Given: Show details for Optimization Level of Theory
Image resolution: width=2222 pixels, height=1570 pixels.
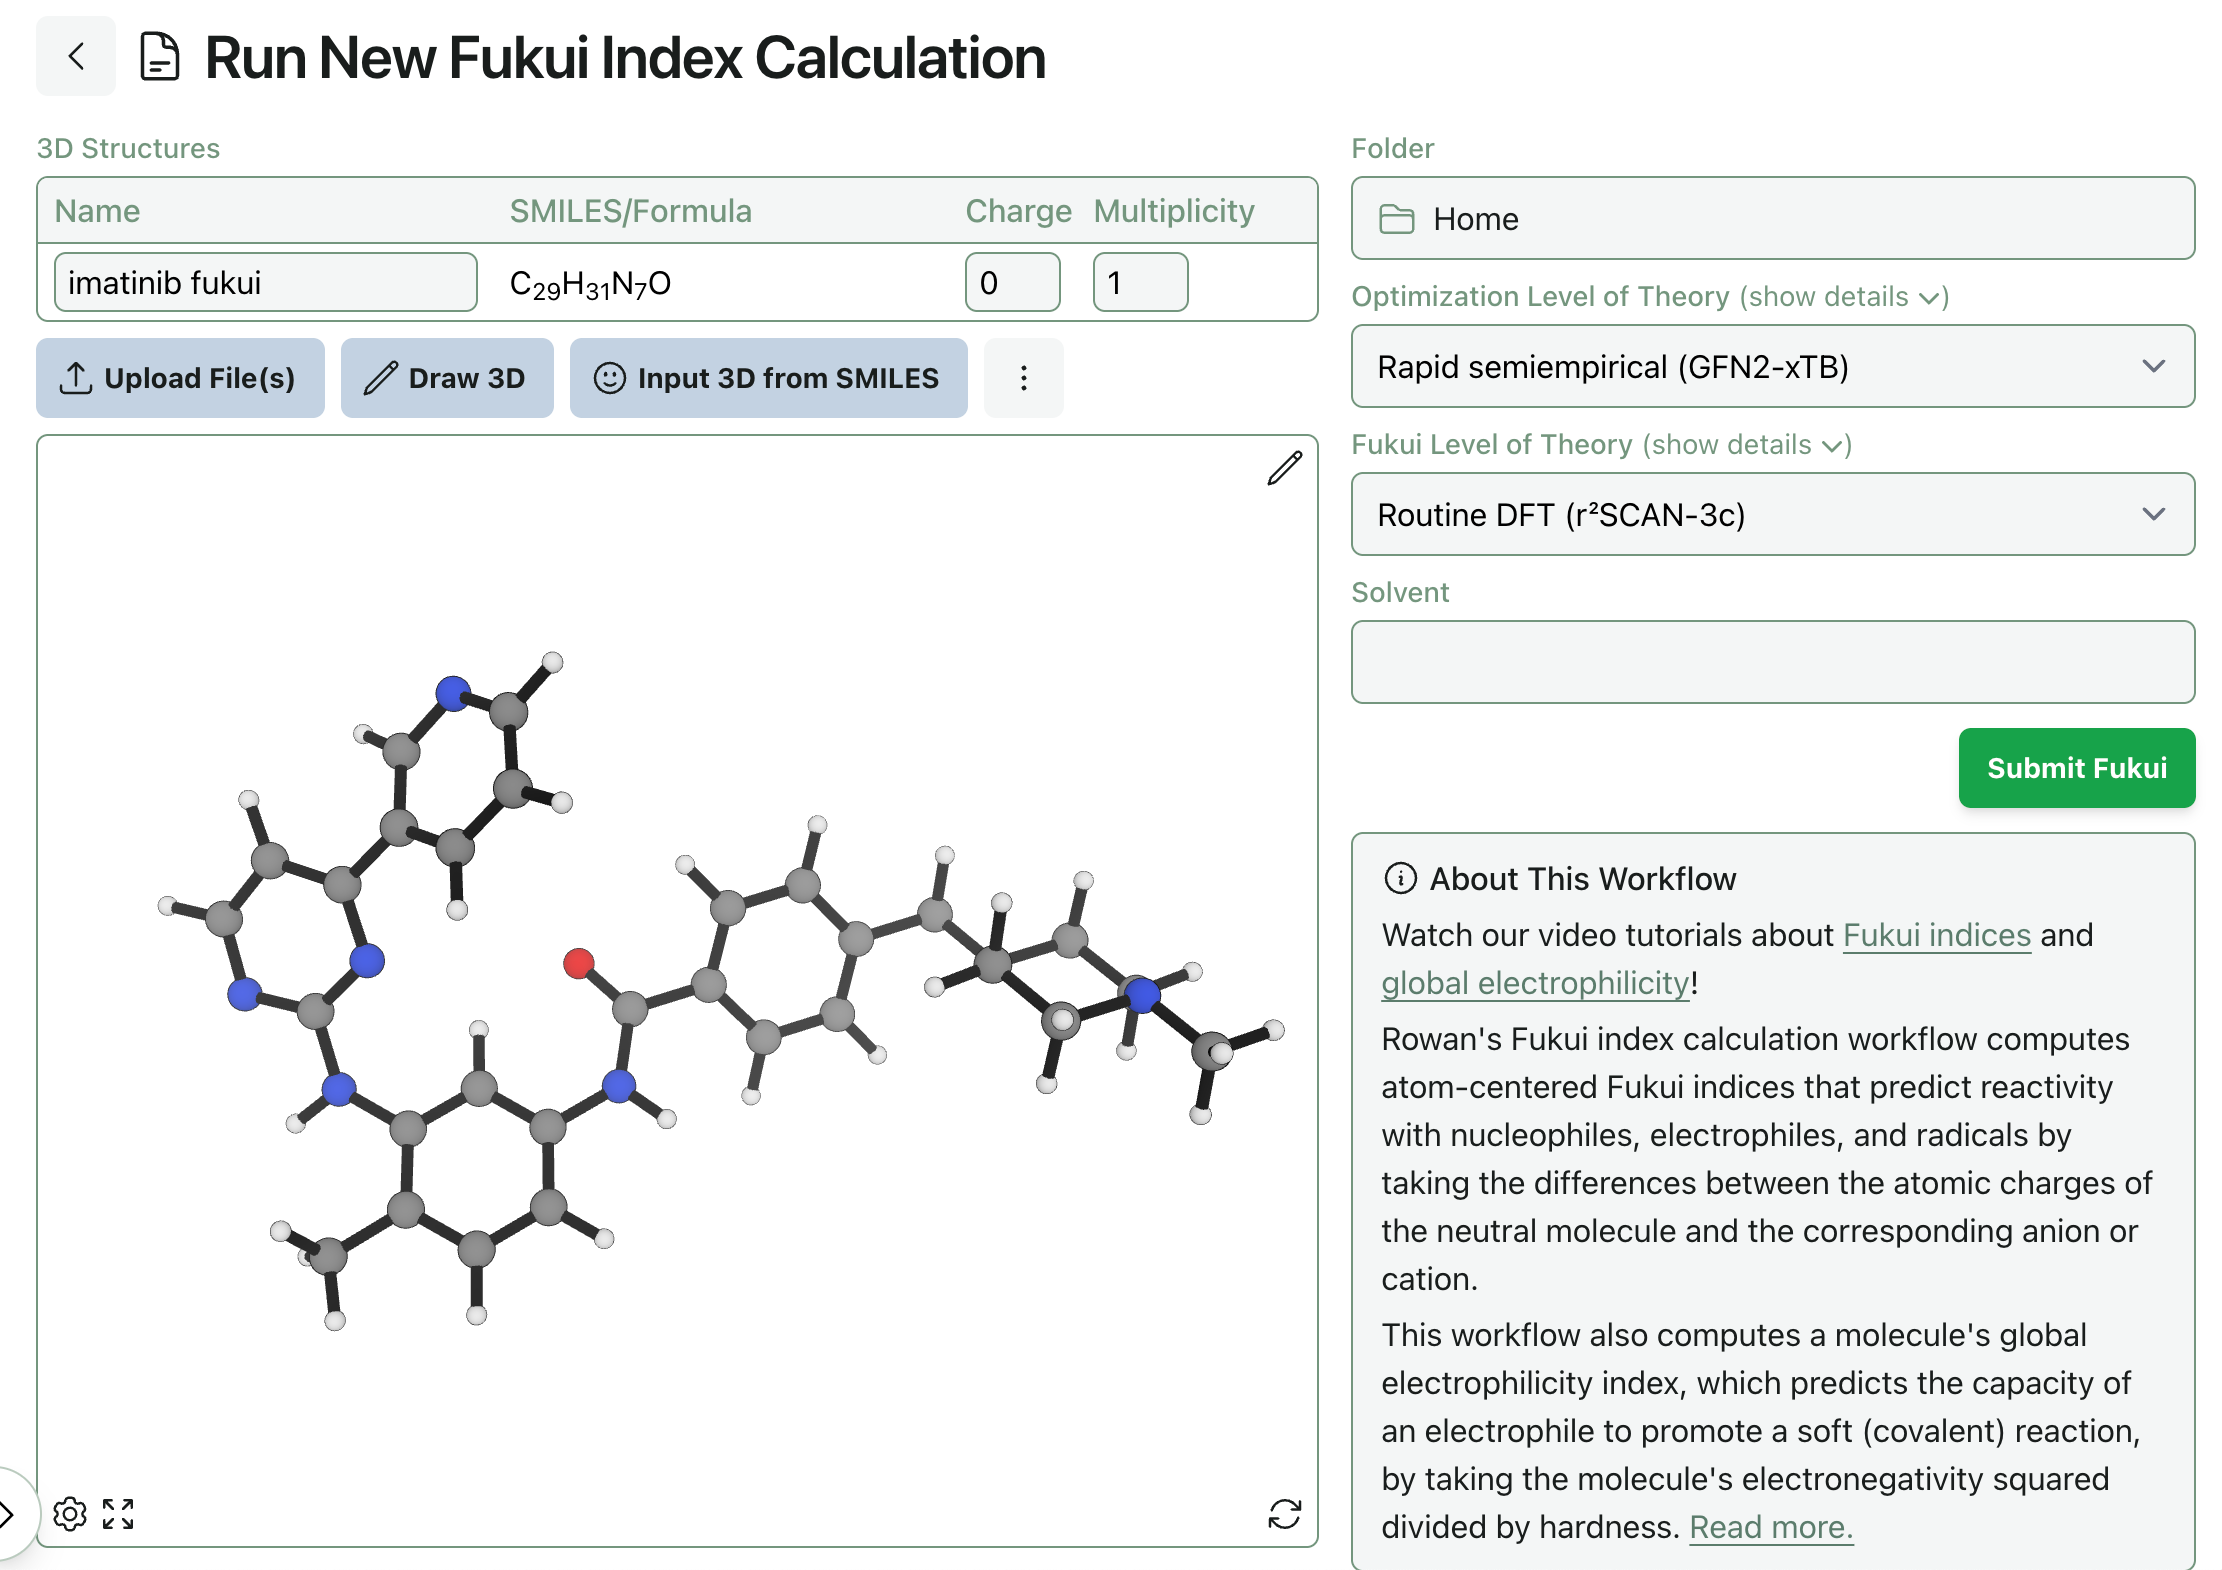Looking at the screenshot, I should pyautogui.click(x=1843, y=297).
